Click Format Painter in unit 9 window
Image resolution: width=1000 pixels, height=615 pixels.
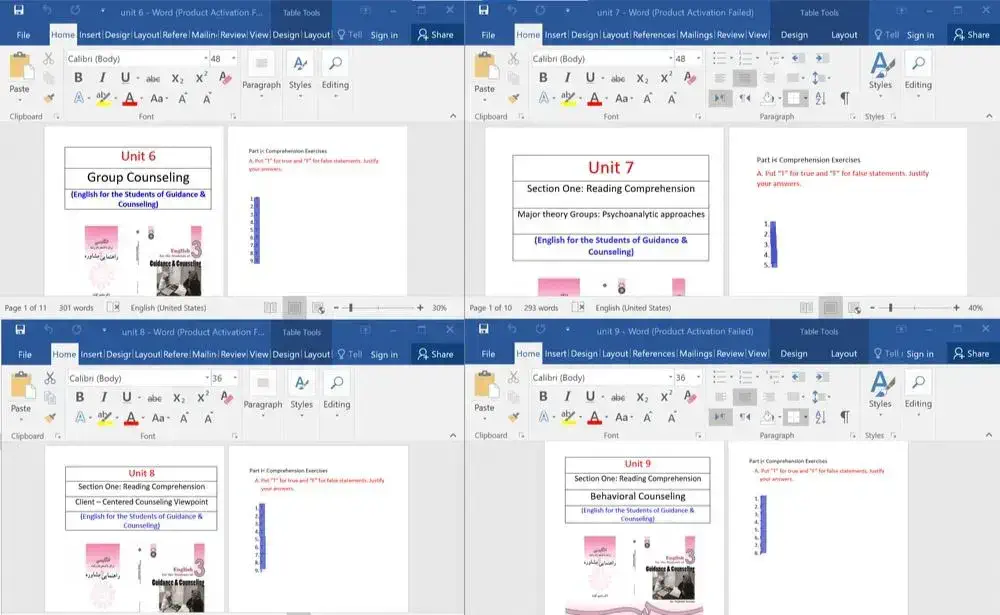[513, 418]
